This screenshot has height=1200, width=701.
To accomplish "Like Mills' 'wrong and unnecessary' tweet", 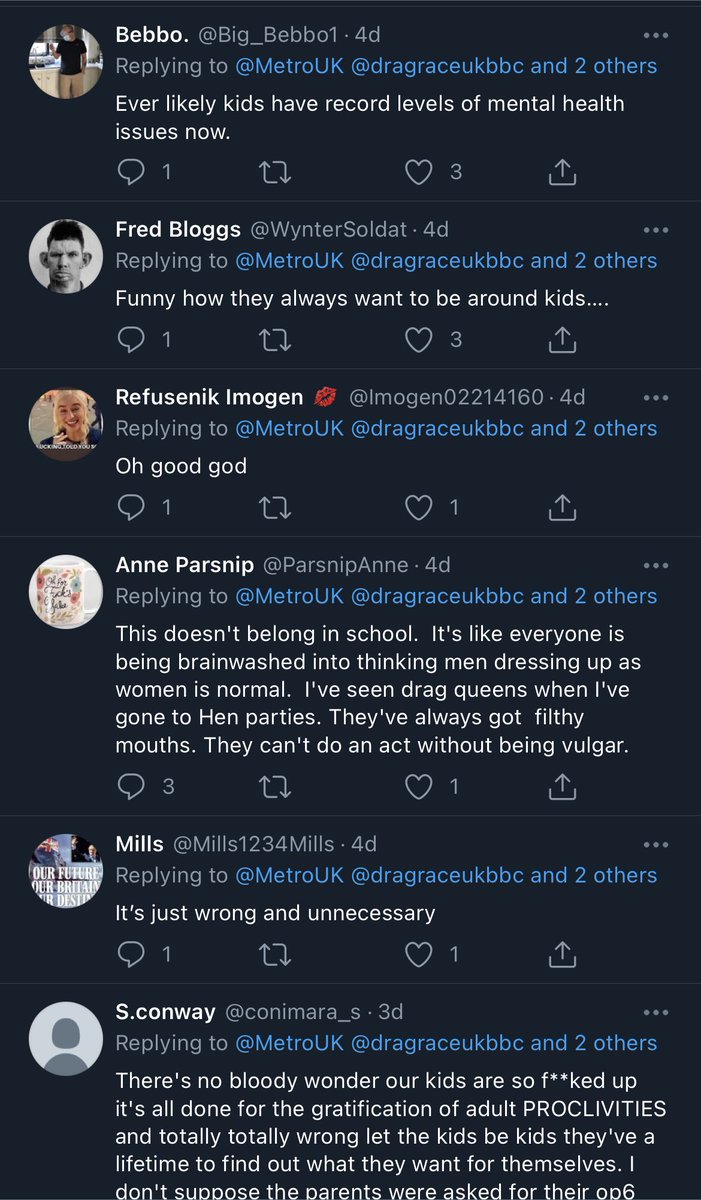I will (x=418, y=955).
